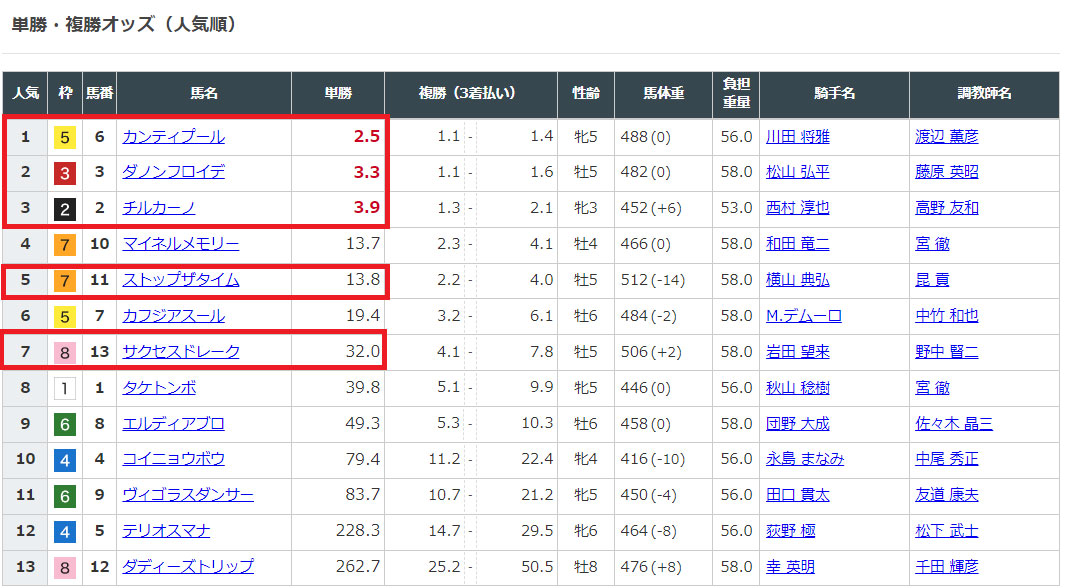Open サクセスドレーク horse profile
This screenshot has width=1067, height=588.
click(180, 352)
